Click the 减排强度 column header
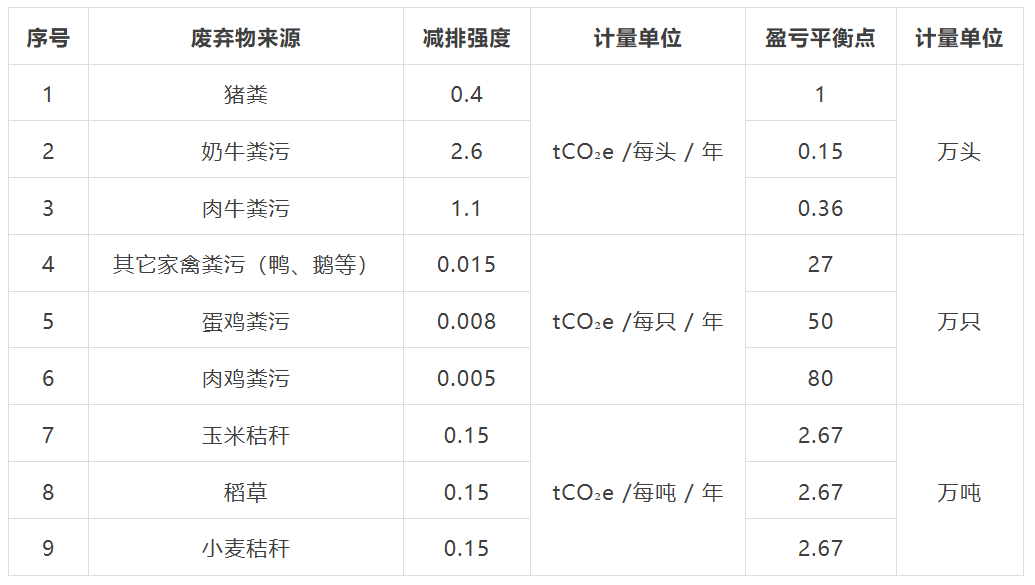The image size is (1035, 585). coord(466,38)
